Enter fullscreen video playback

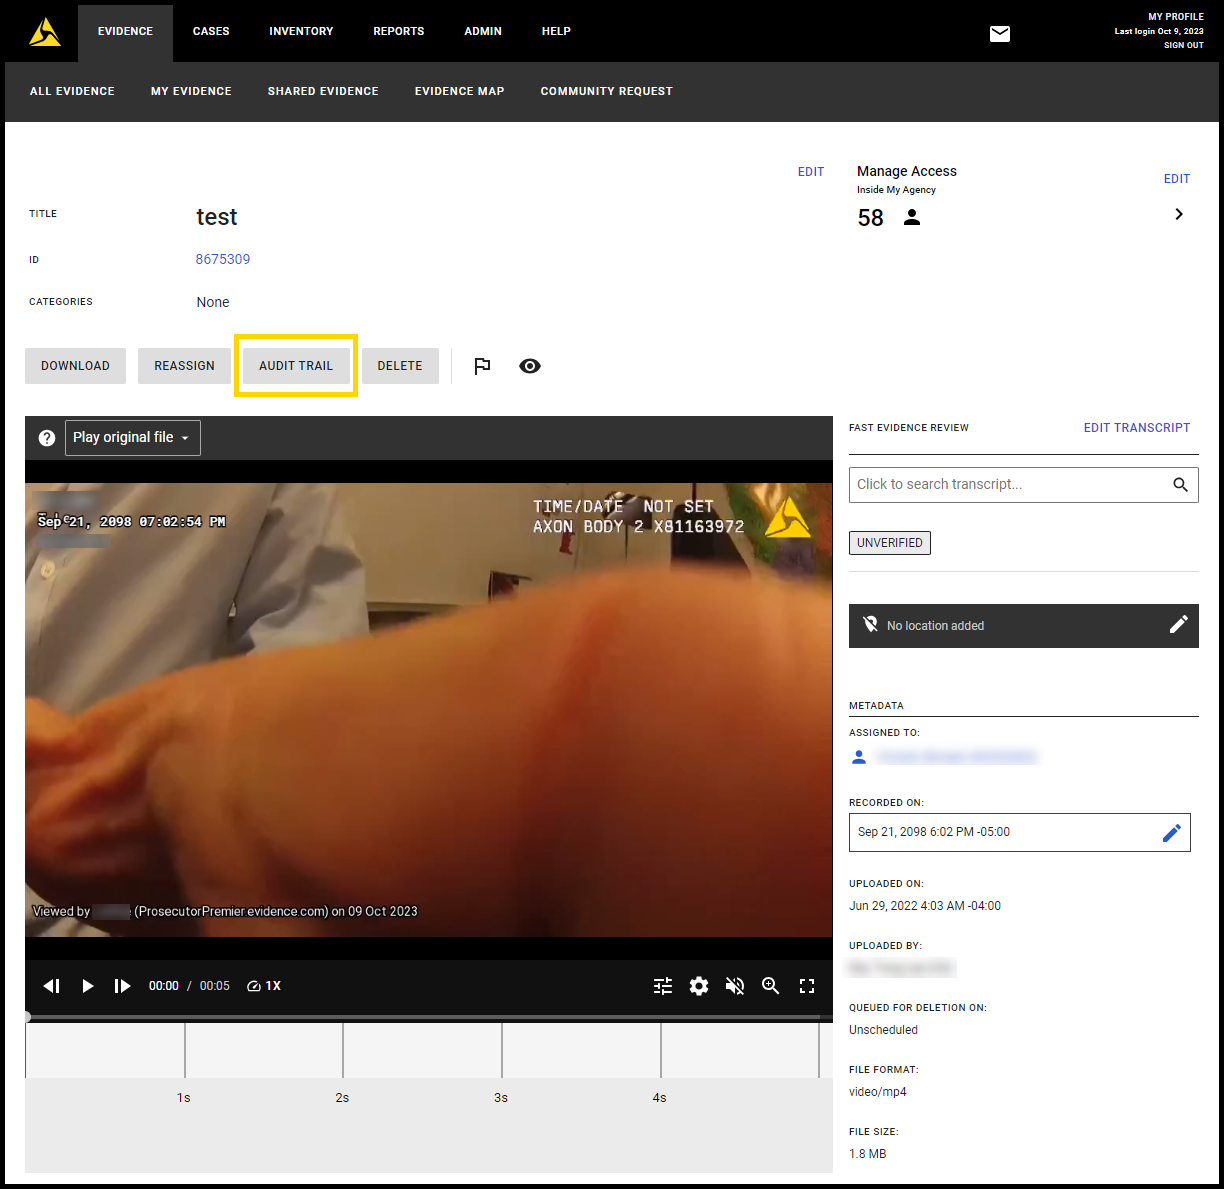coord(807,986)
